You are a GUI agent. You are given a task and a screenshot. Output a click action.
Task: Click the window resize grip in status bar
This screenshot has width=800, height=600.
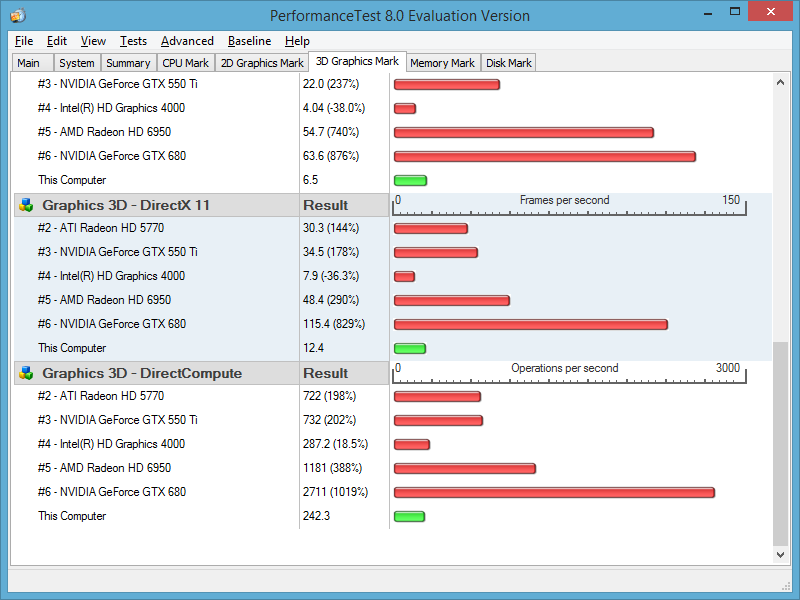pyautogui.click(x=785, y=585)
